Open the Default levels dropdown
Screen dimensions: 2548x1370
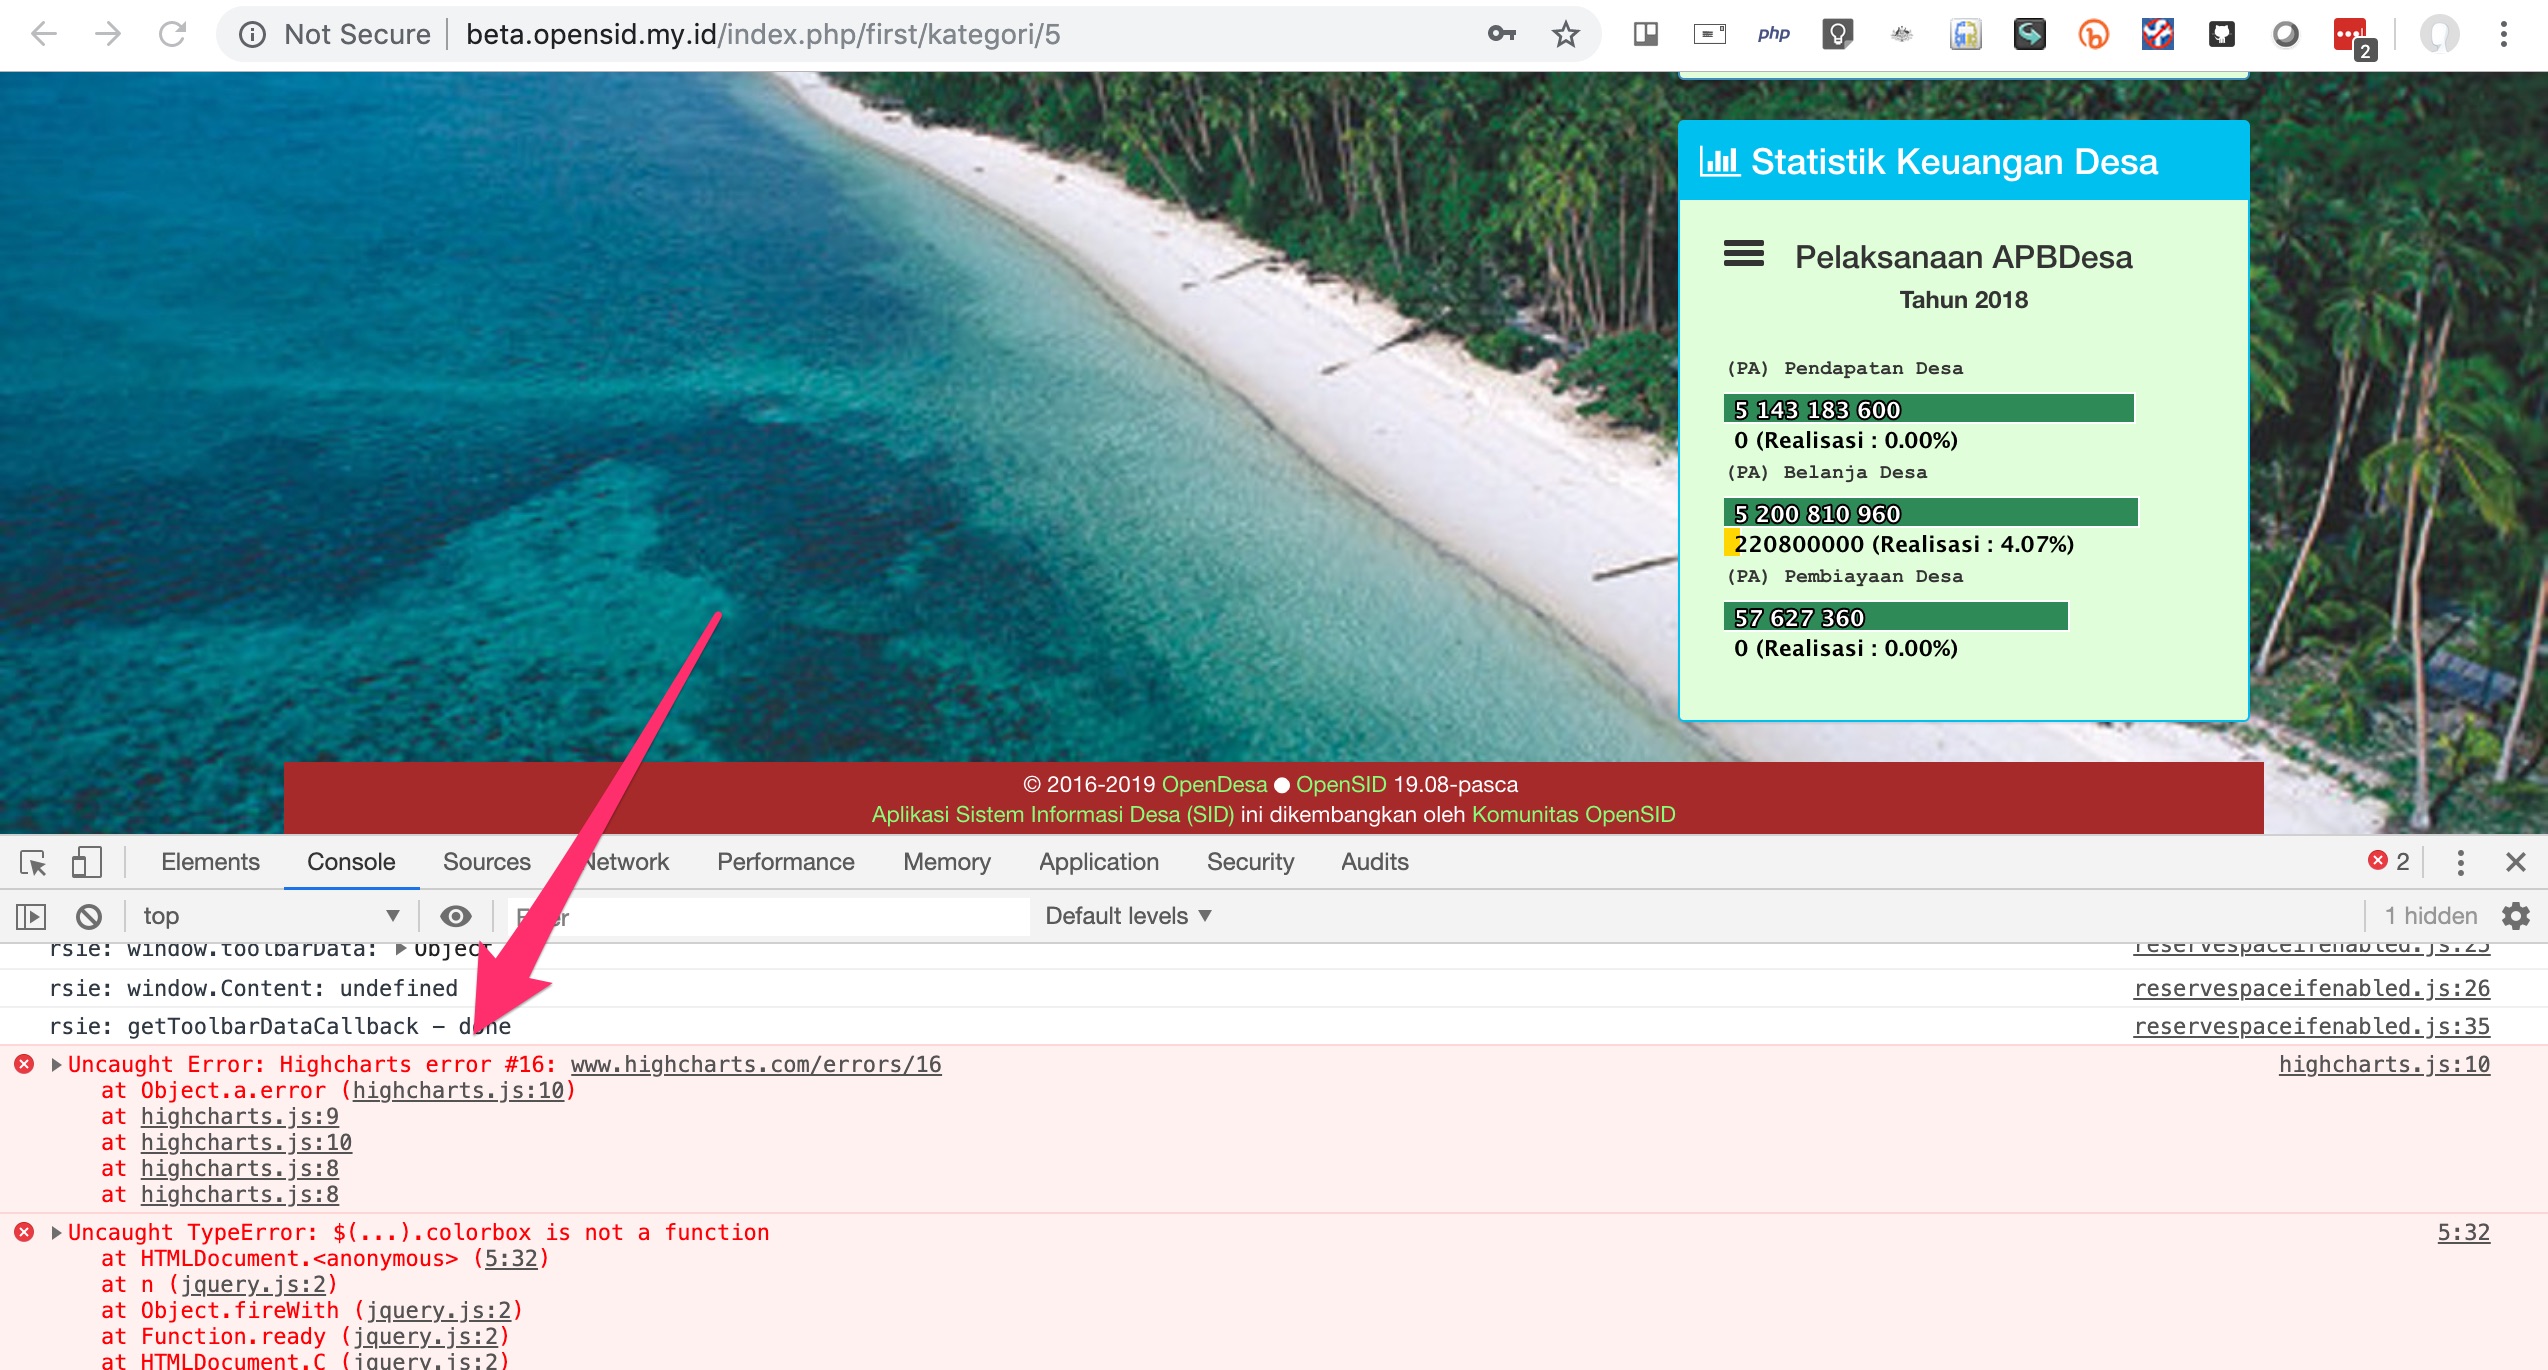tap(1127, 916)
